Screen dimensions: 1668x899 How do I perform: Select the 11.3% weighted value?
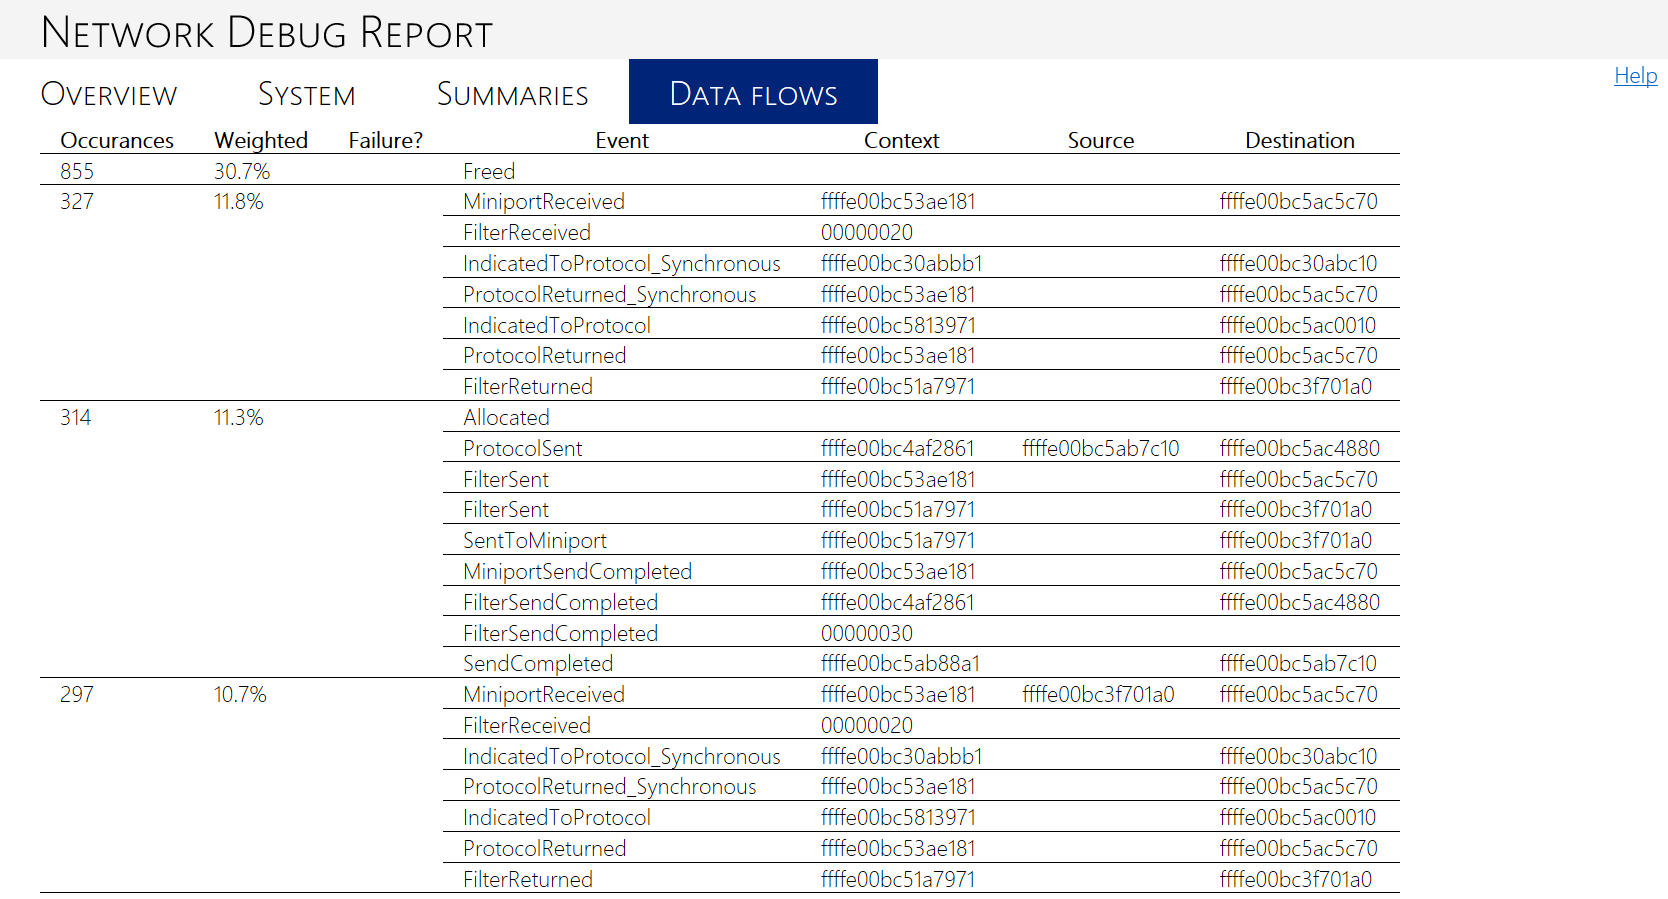click(x=239, y=417)
